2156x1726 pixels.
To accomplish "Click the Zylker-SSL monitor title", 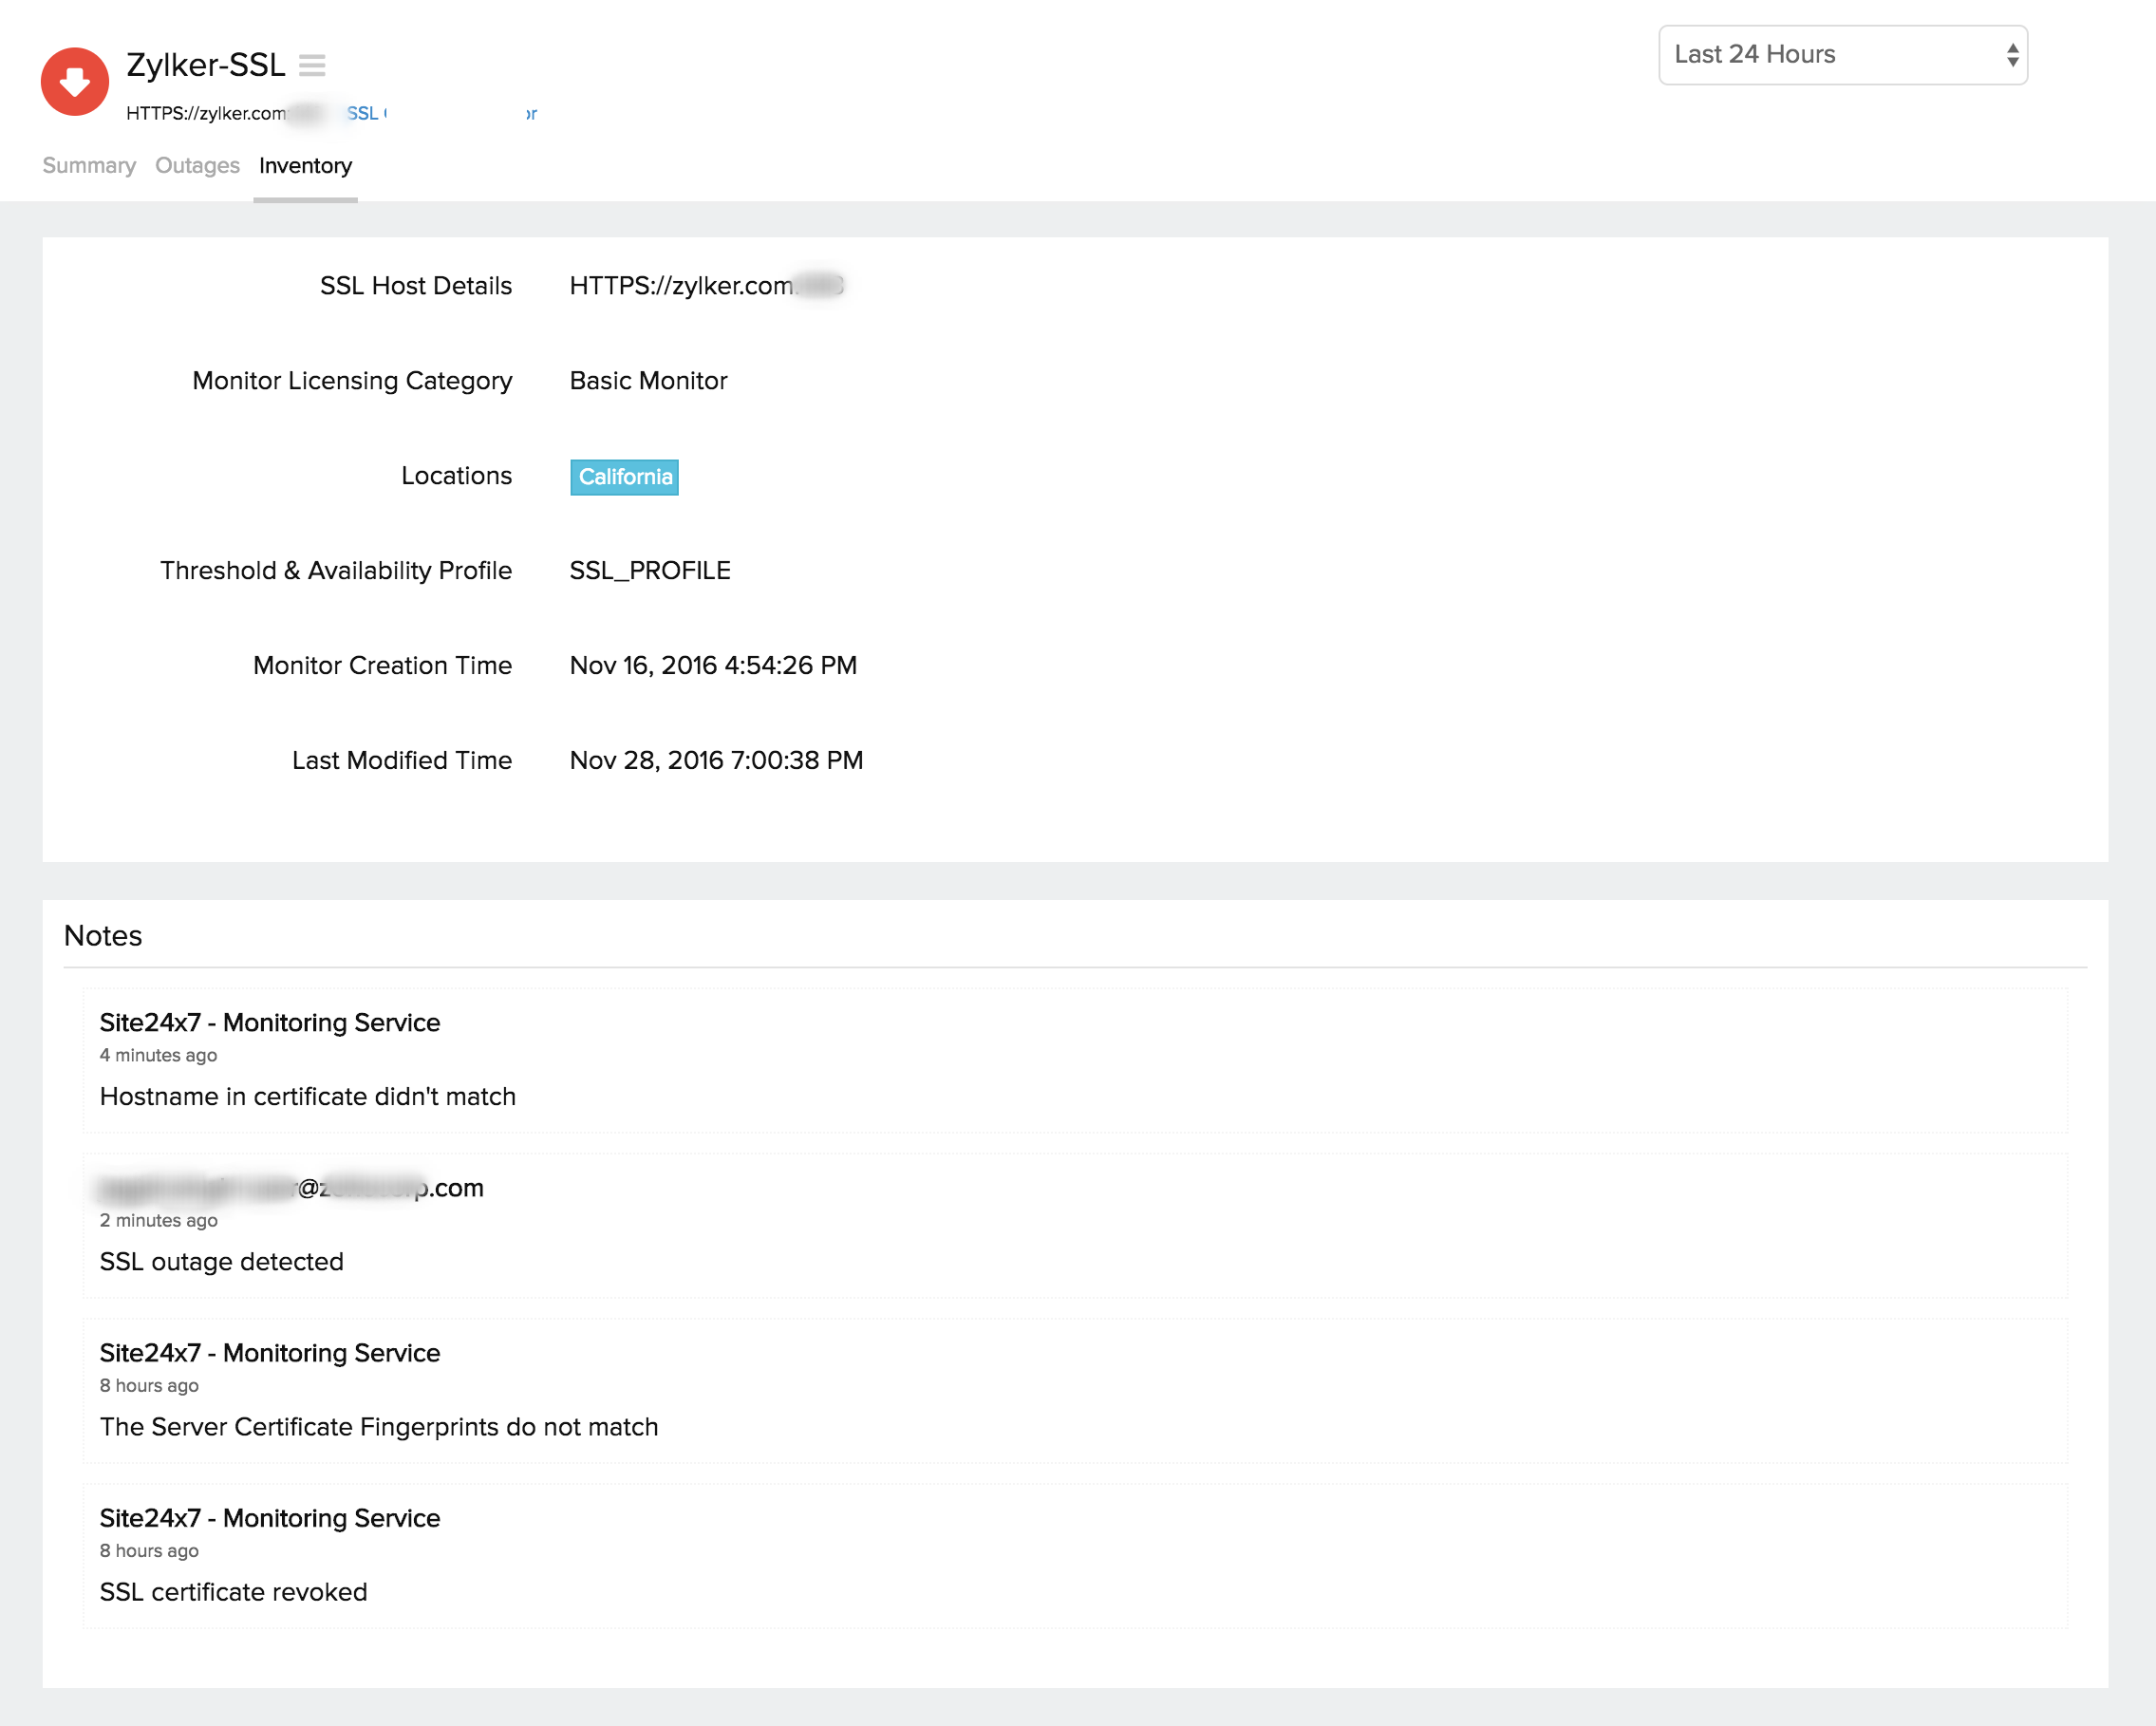I will [205, 65].
